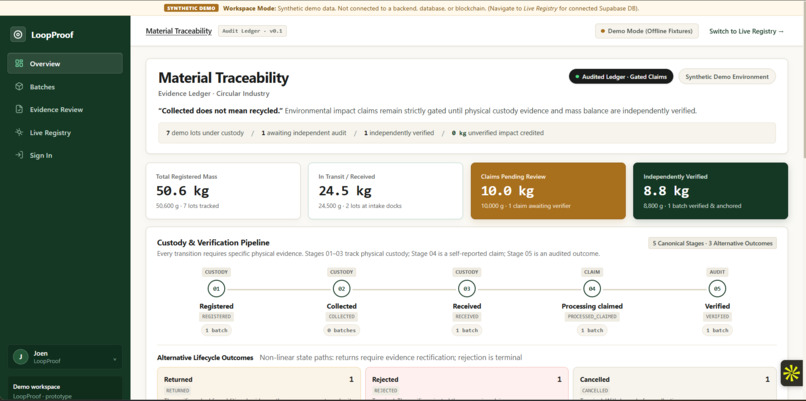The height and width of the screenshot is (401, 806).
Task: Go to Evidence Review in sidebar
Action: tap(65, 110)
